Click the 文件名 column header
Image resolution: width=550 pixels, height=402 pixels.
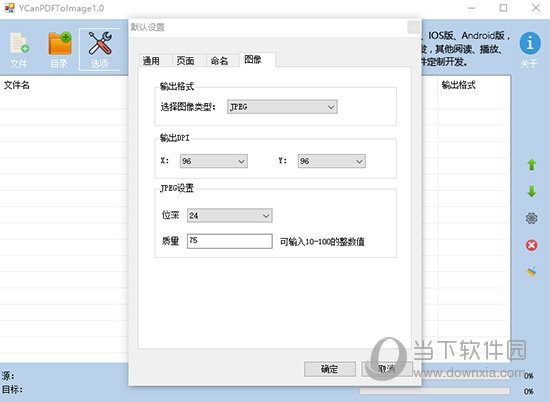pyautogui.click(x=17, y=85)
